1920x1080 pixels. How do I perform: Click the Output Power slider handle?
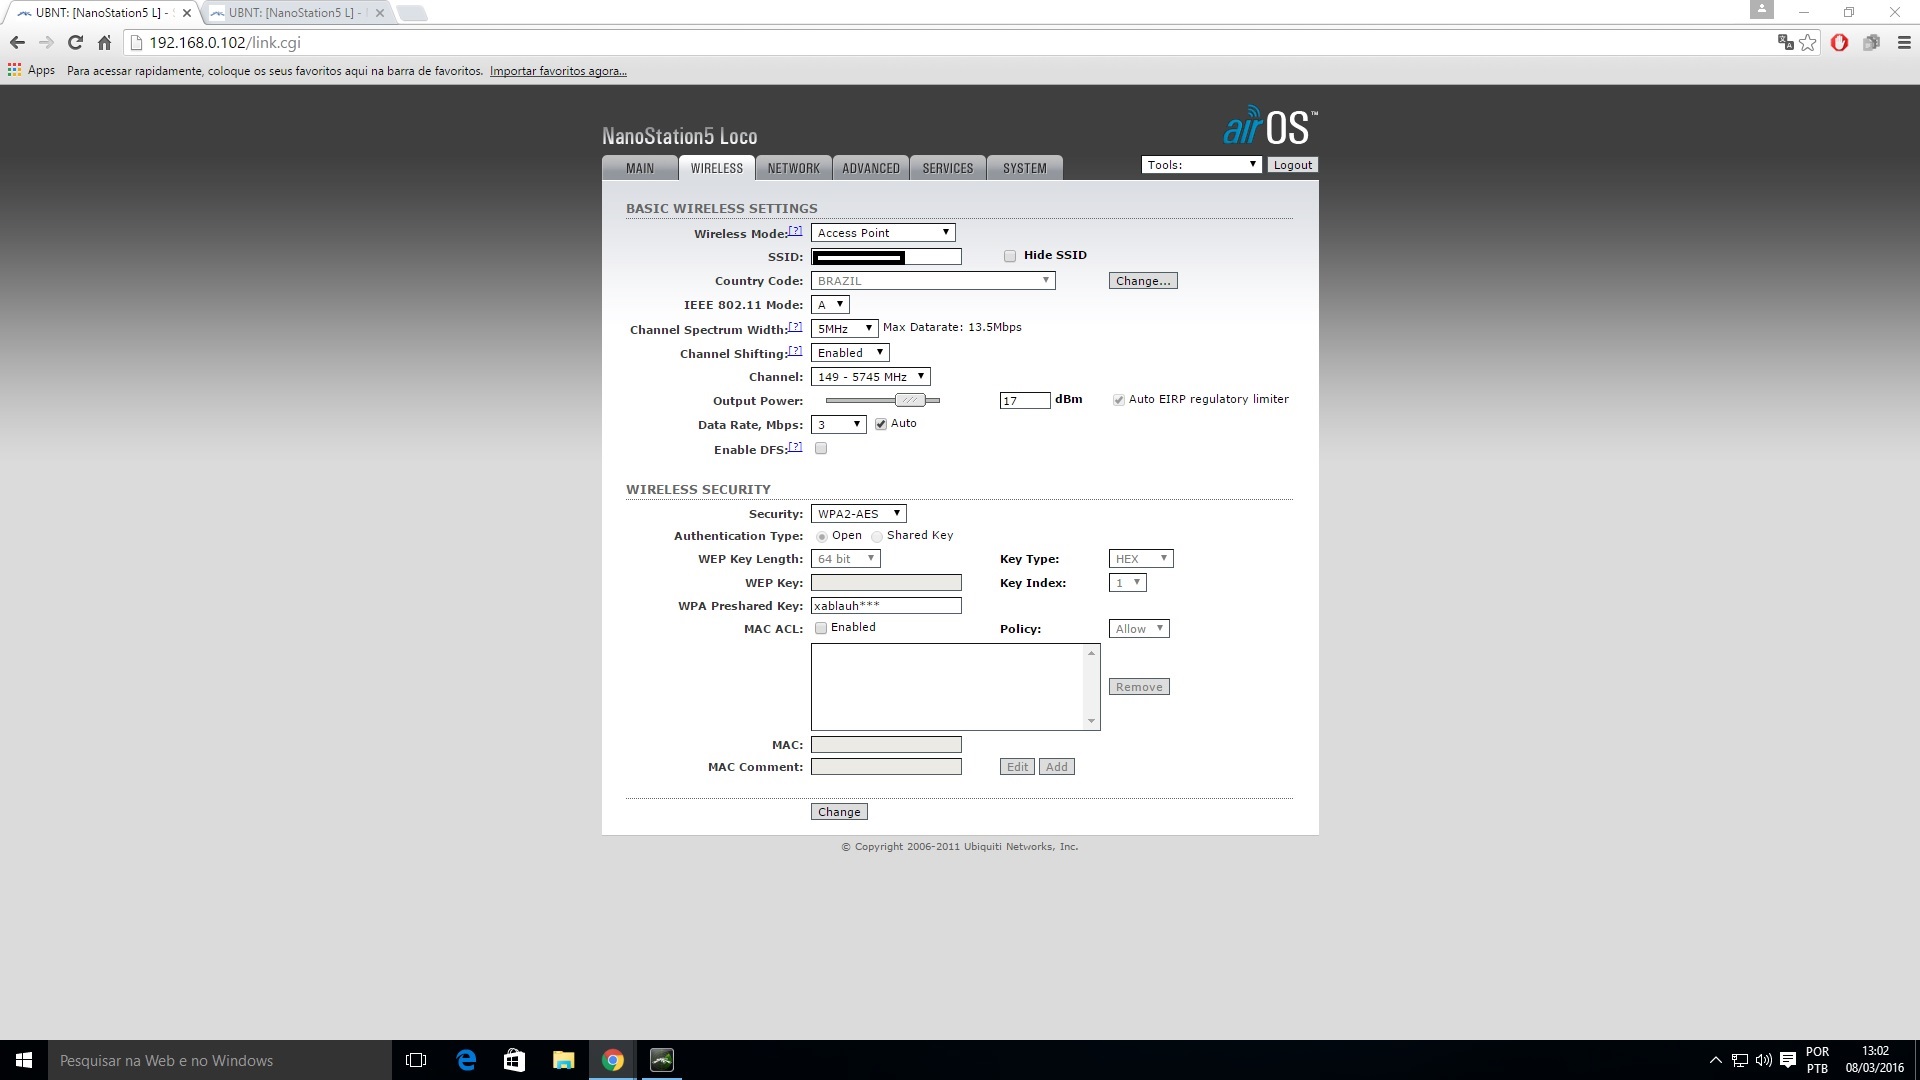pos(910,400)
